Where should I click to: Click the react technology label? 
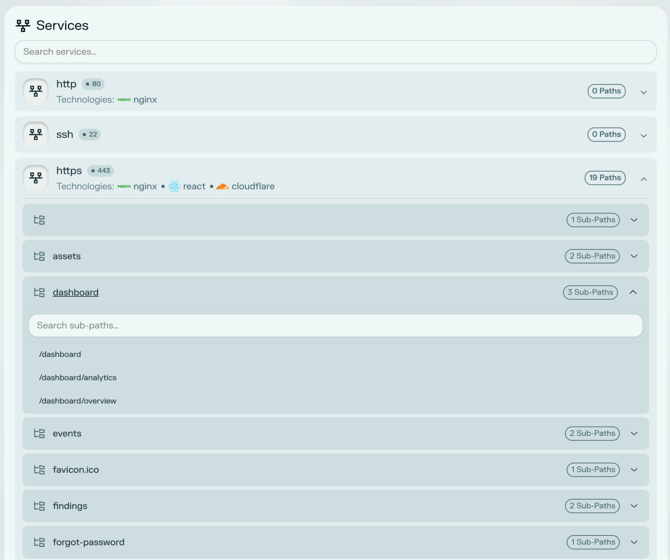pyautogui.click(x=194, y=187)
